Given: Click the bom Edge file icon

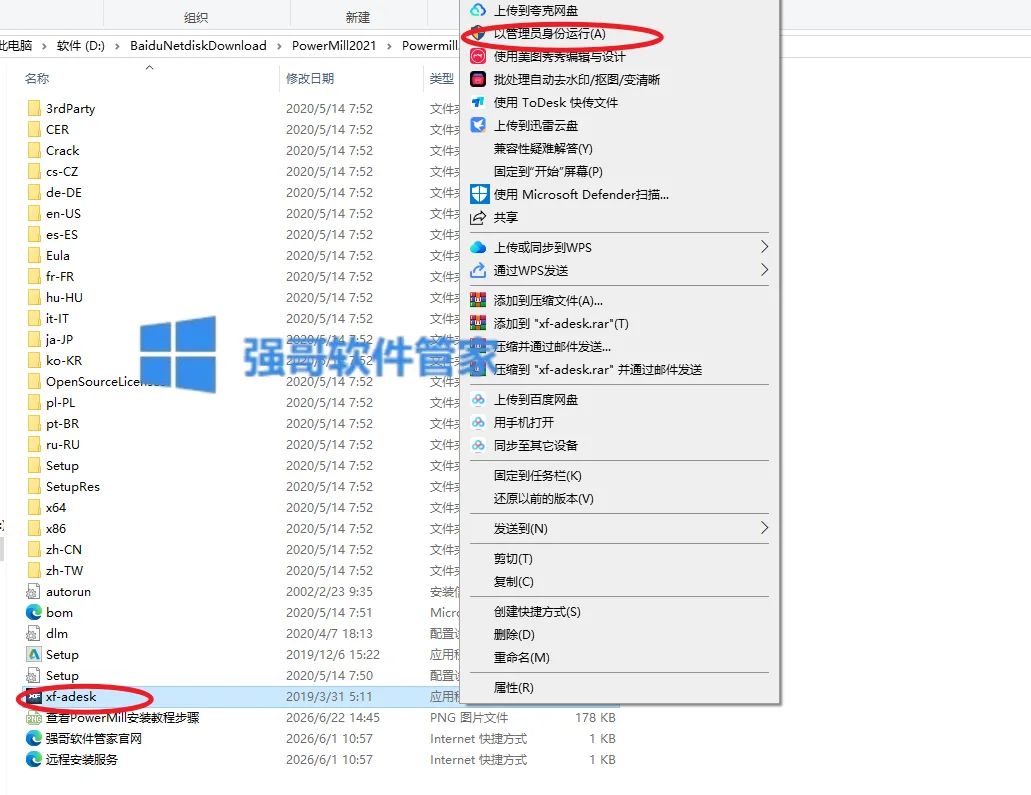Looking at the screenshot, I should (x=34, y=612).
